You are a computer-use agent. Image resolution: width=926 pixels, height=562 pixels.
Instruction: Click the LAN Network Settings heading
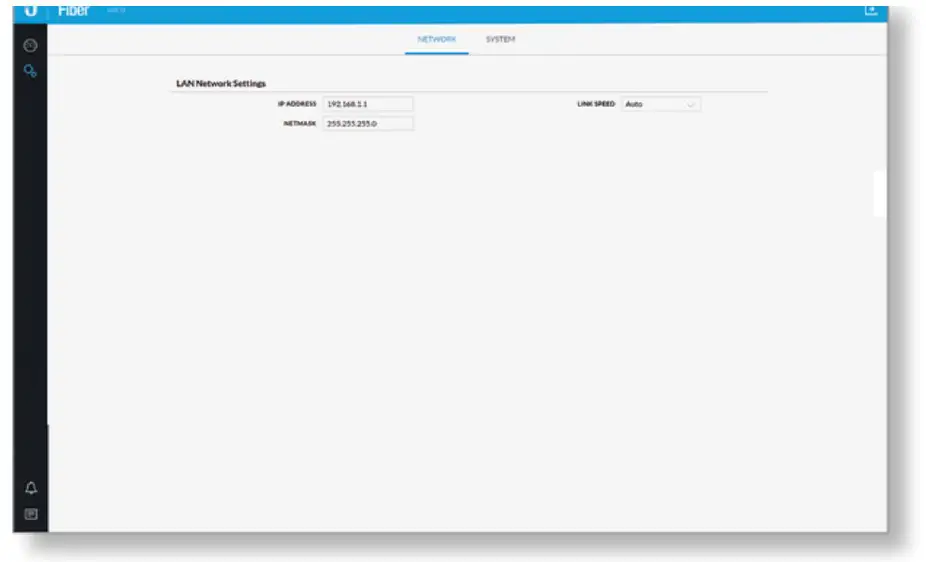coord(221,83)
